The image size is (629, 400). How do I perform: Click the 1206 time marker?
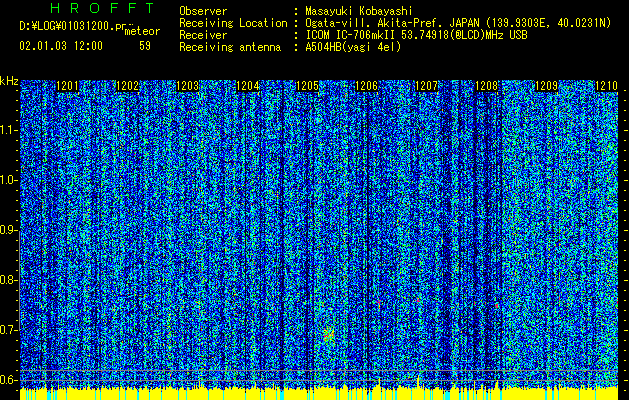coord(367,86)
